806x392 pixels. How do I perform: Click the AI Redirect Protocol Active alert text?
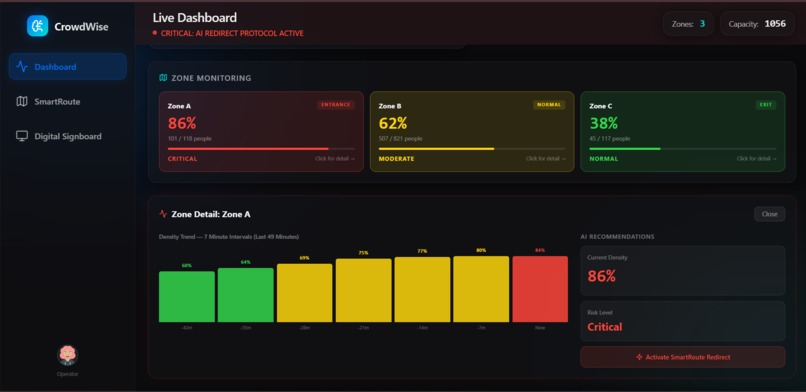(x=232, y=33)
